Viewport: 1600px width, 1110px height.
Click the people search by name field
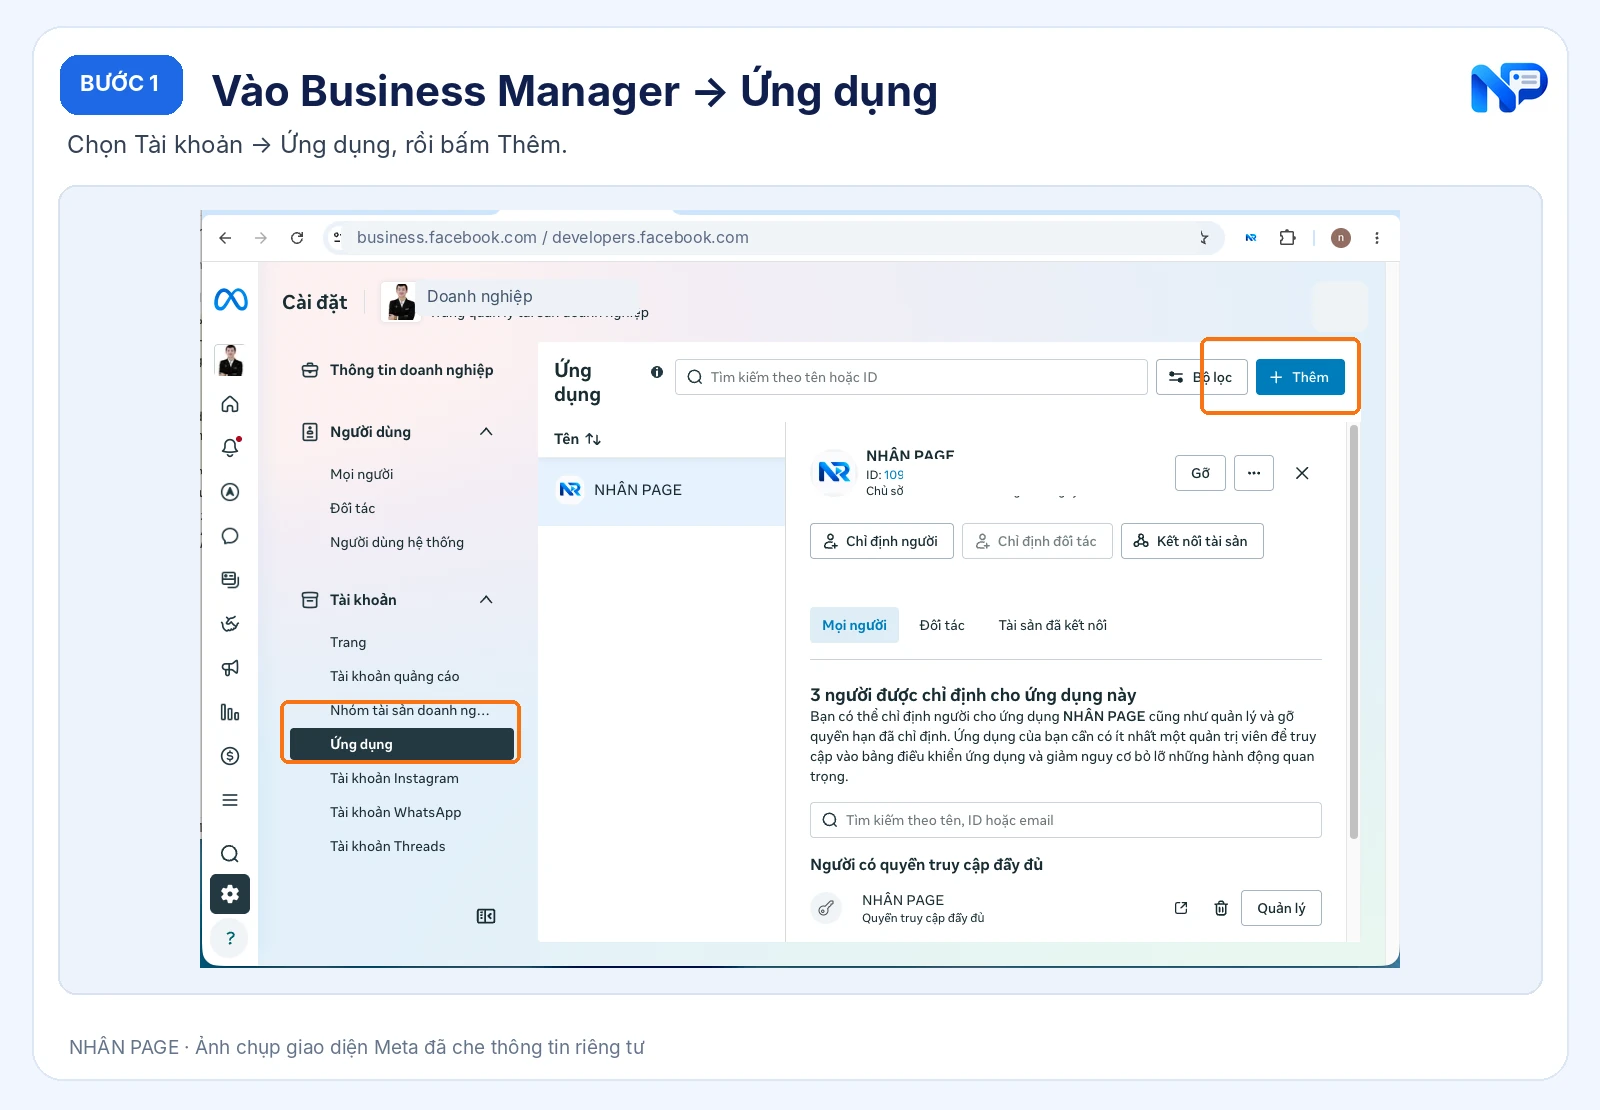pyautogui.click(x=1066, y=820)
